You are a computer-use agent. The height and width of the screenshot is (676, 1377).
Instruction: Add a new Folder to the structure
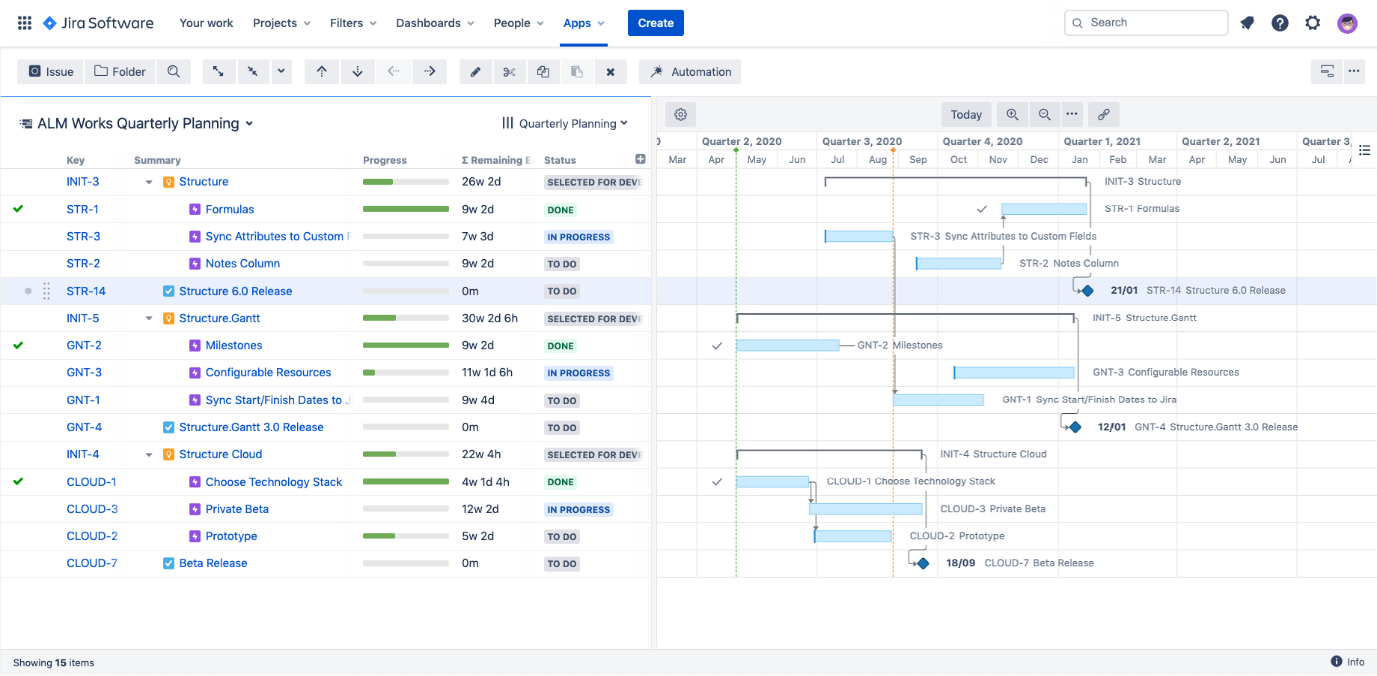[x=120, y=72]
